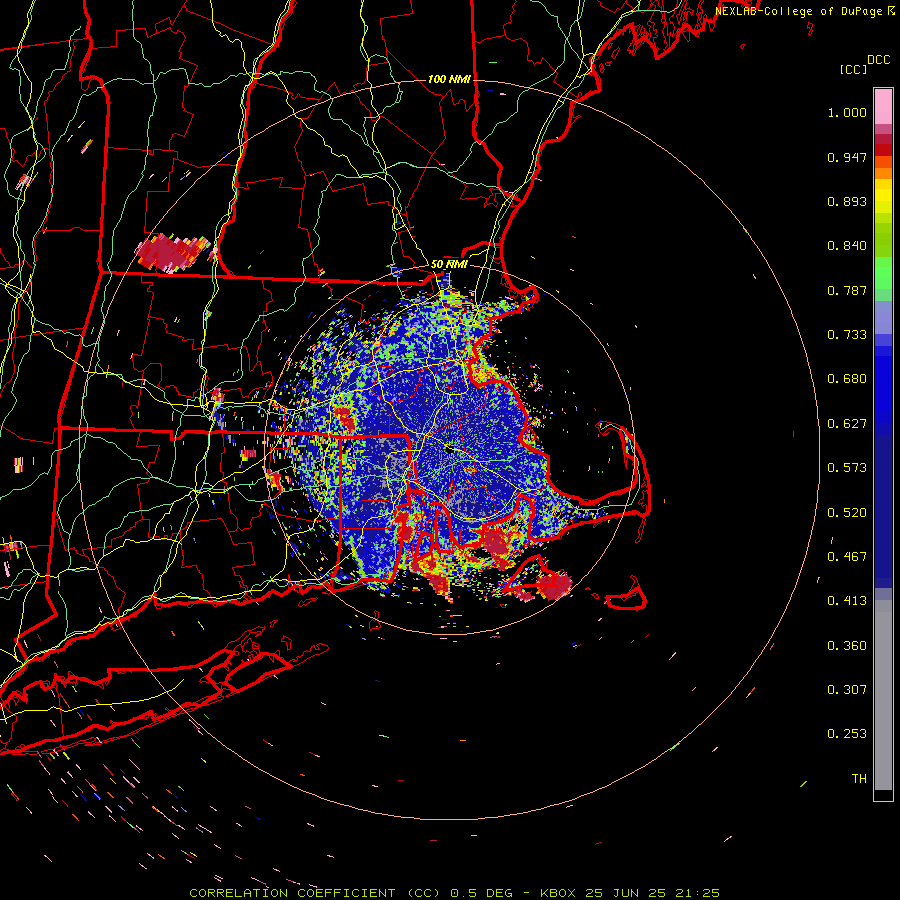Click the 0.840 color scale value
The height and width of the screenshot is (900, 900).
click(847, 246)
